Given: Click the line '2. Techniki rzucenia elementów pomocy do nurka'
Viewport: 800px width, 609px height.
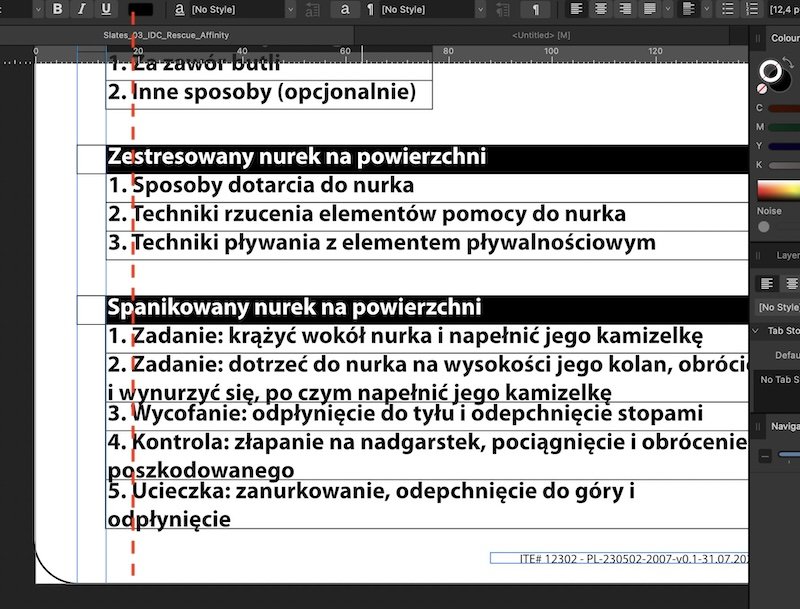Looking at the screenshot, I should point(367,214).
